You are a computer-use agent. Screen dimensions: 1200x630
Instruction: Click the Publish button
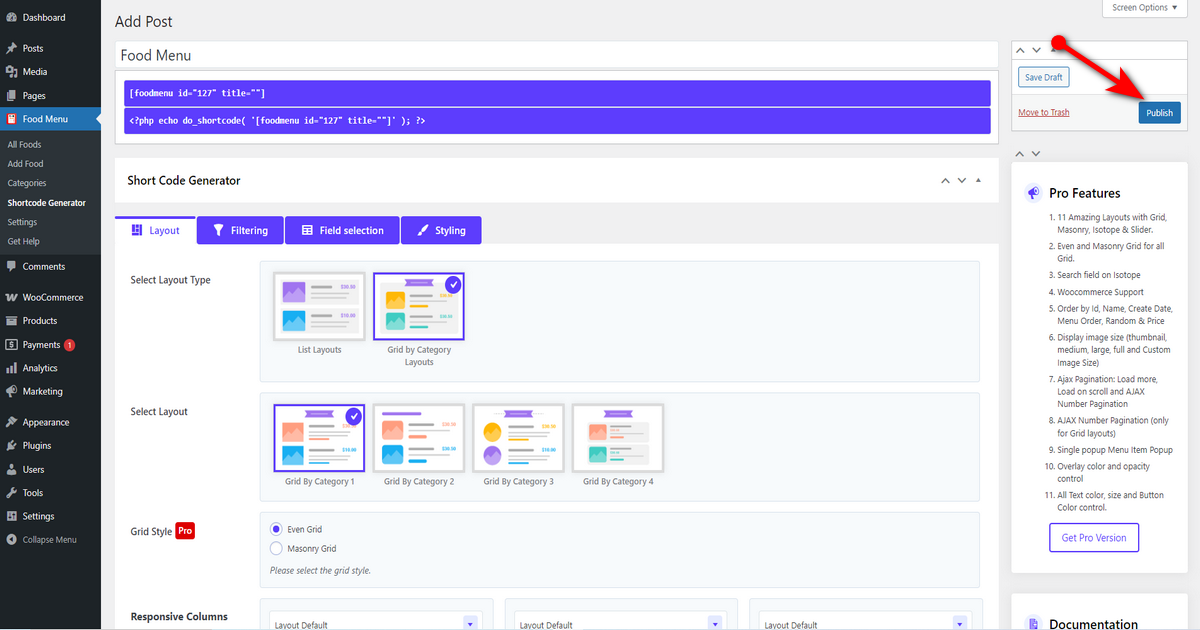pyautogui.click(x=1159, y=112)
